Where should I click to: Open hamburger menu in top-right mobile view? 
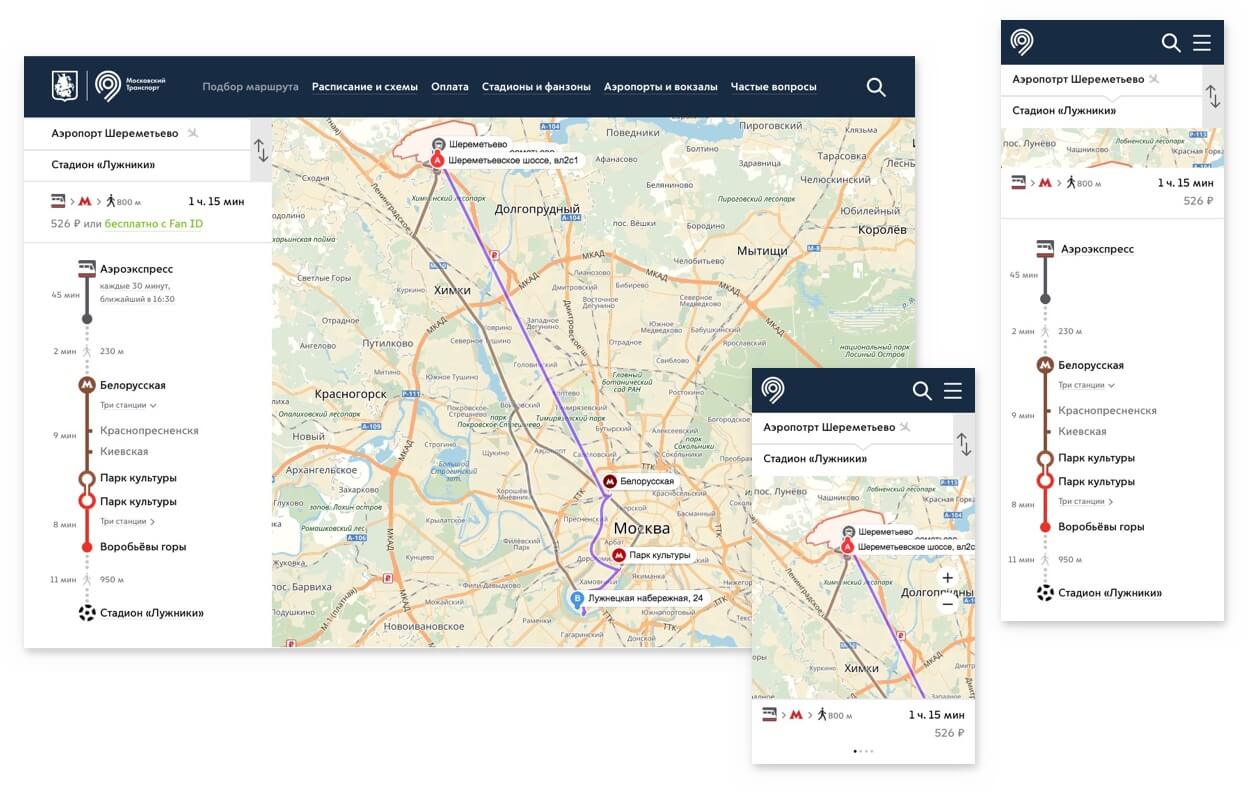click(x=1202, y=43)
